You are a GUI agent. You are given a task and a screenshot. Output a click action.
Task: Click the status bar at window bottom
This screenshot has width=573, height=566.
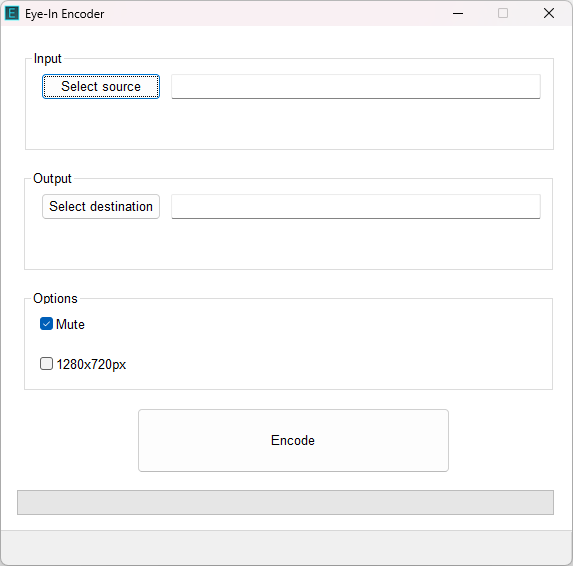click(286, 547)
